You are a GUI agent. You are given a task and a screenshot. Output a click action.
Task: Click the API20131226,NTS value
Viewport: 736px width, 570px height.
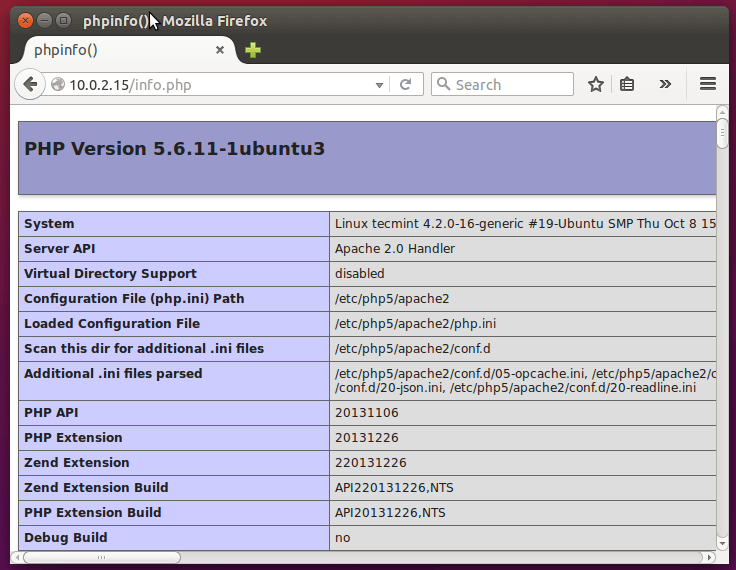[x=390, y=512]
